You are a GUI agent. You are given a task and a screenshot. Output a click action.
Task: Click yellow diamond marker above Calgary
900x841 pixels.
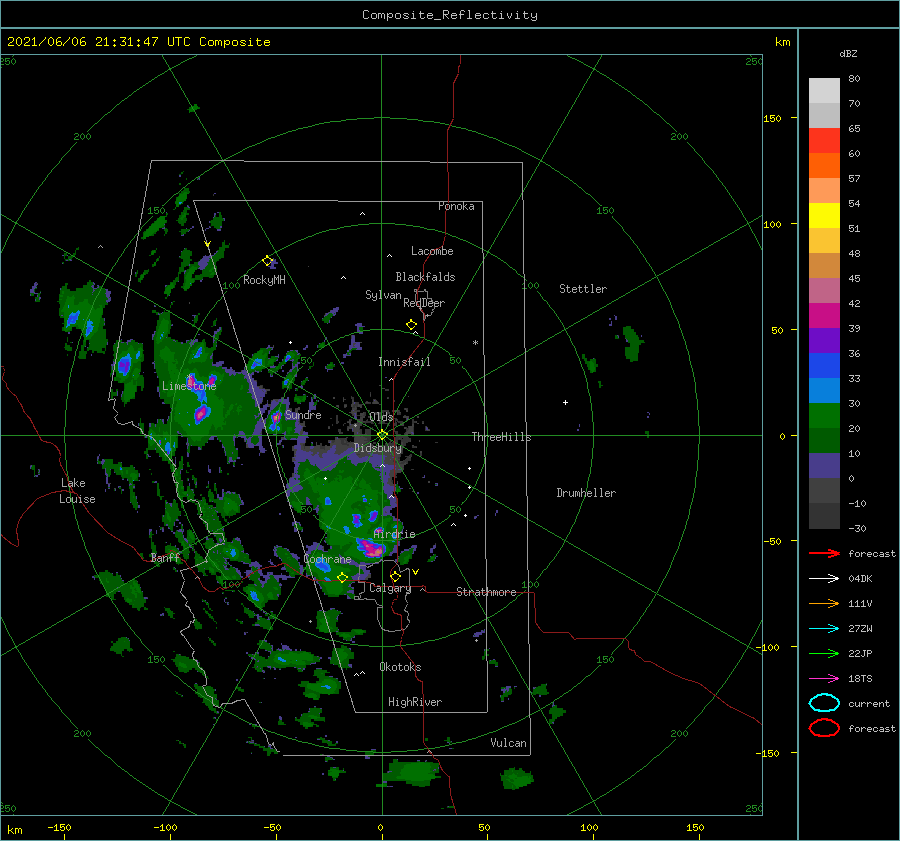click(395, 576)
